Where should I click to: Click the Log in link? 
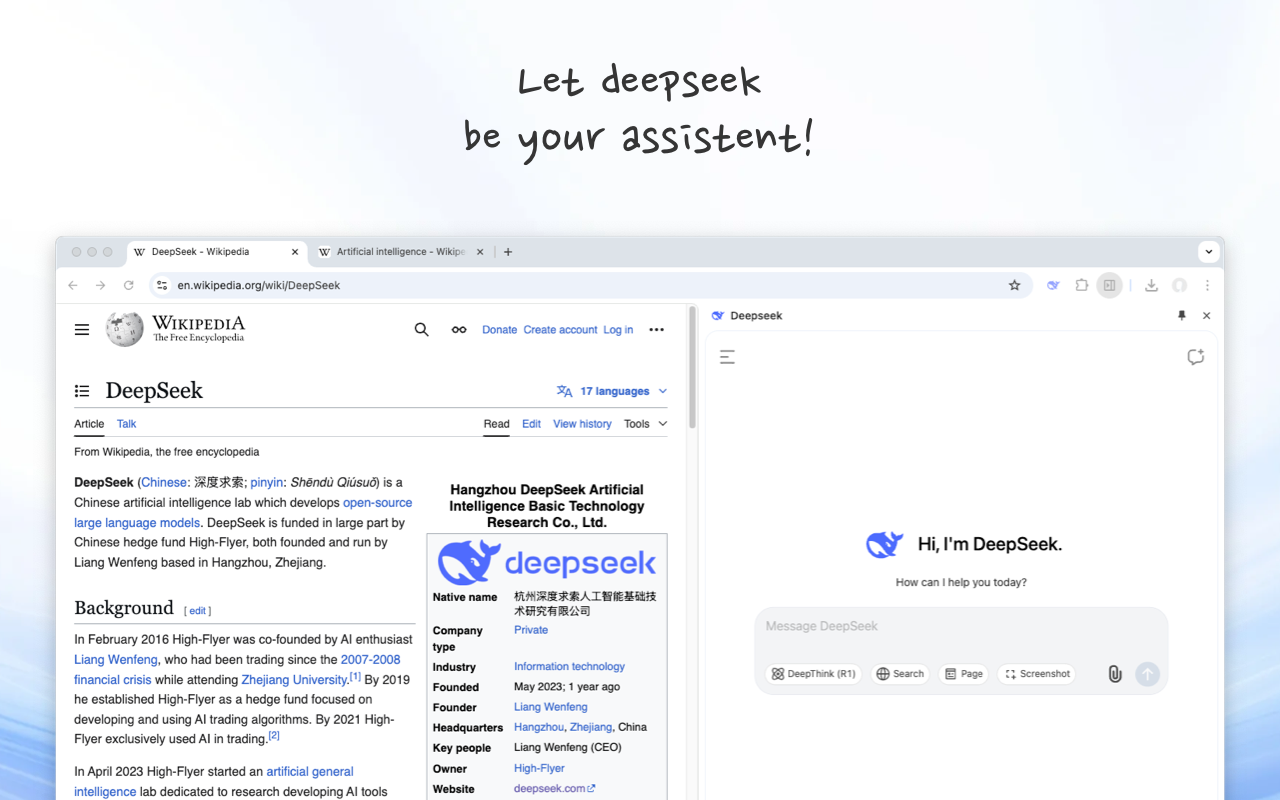(618, 330)
